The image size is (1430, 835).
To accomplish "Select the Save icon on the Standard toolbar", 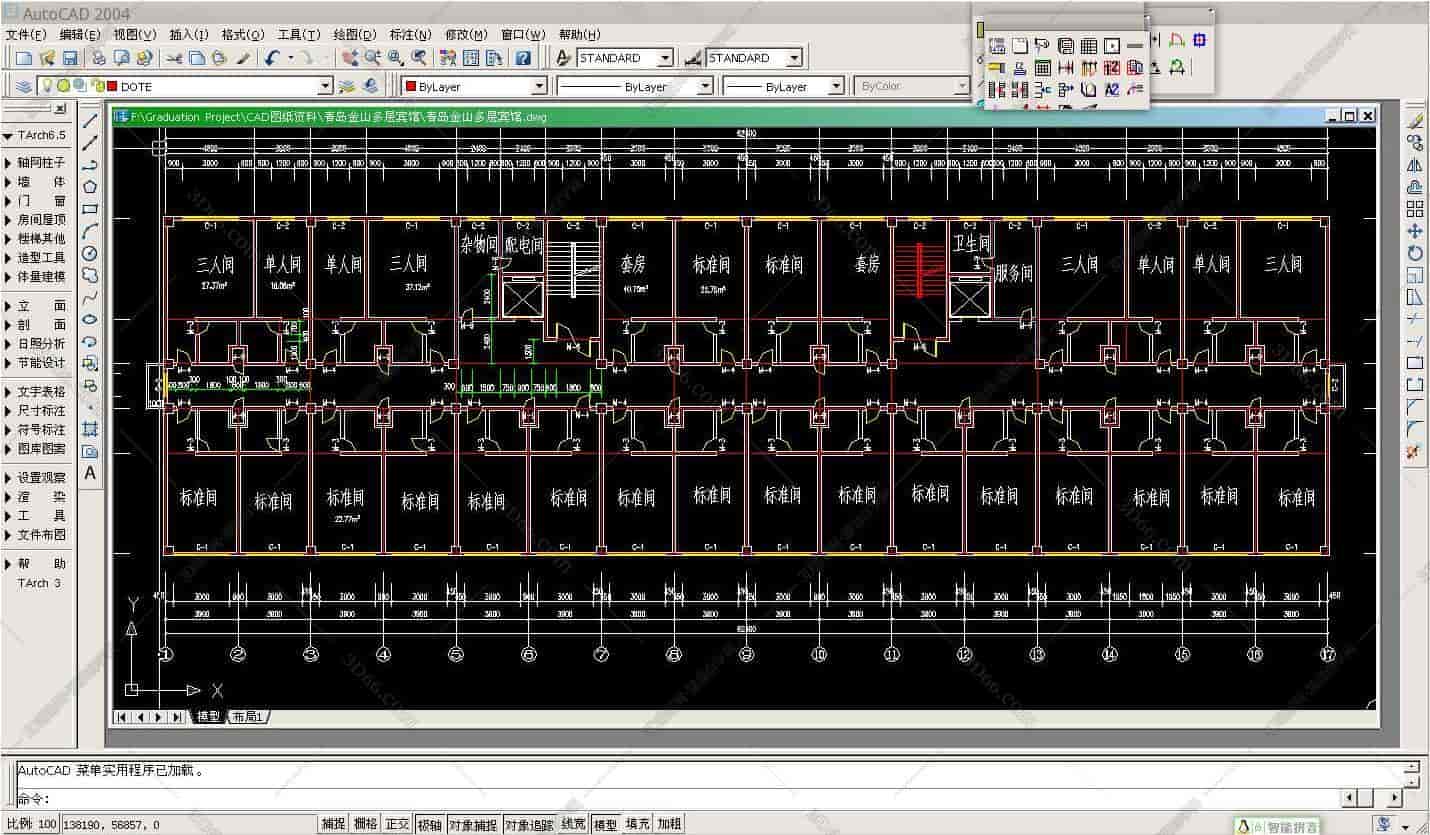I will [68, 57].
